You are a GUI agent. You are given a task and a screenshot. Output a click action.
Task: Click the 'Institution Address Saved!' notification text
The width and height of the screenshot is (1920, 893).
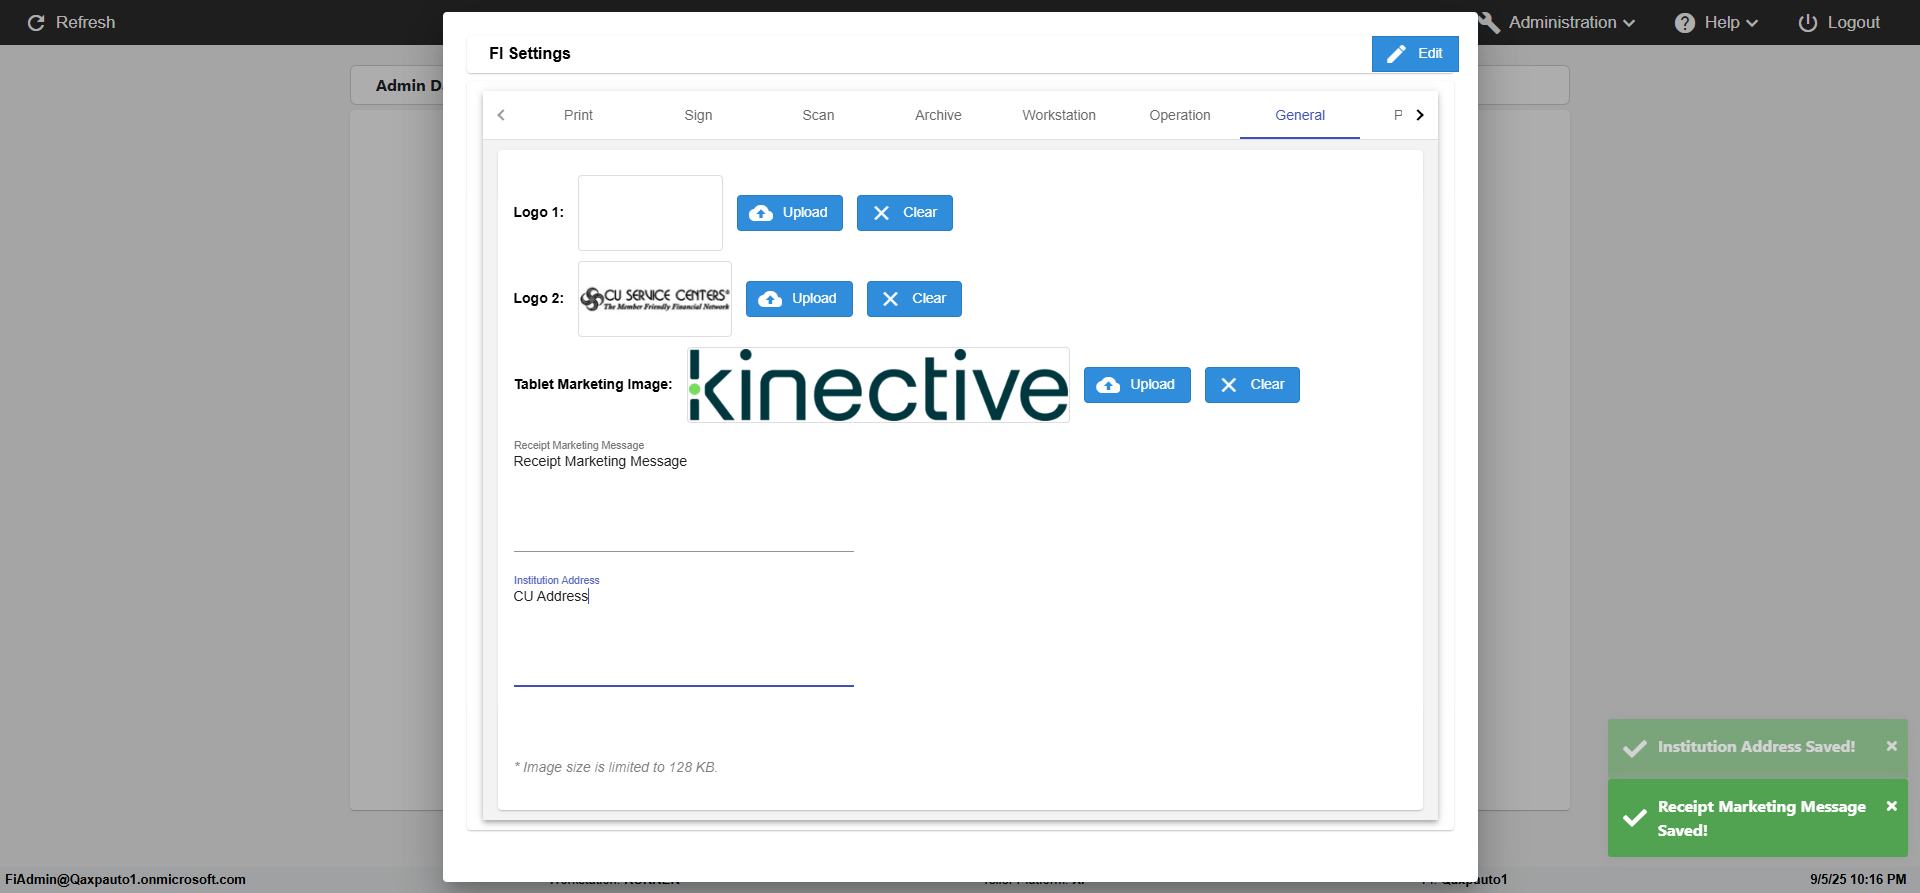[x=1756, y=747]
